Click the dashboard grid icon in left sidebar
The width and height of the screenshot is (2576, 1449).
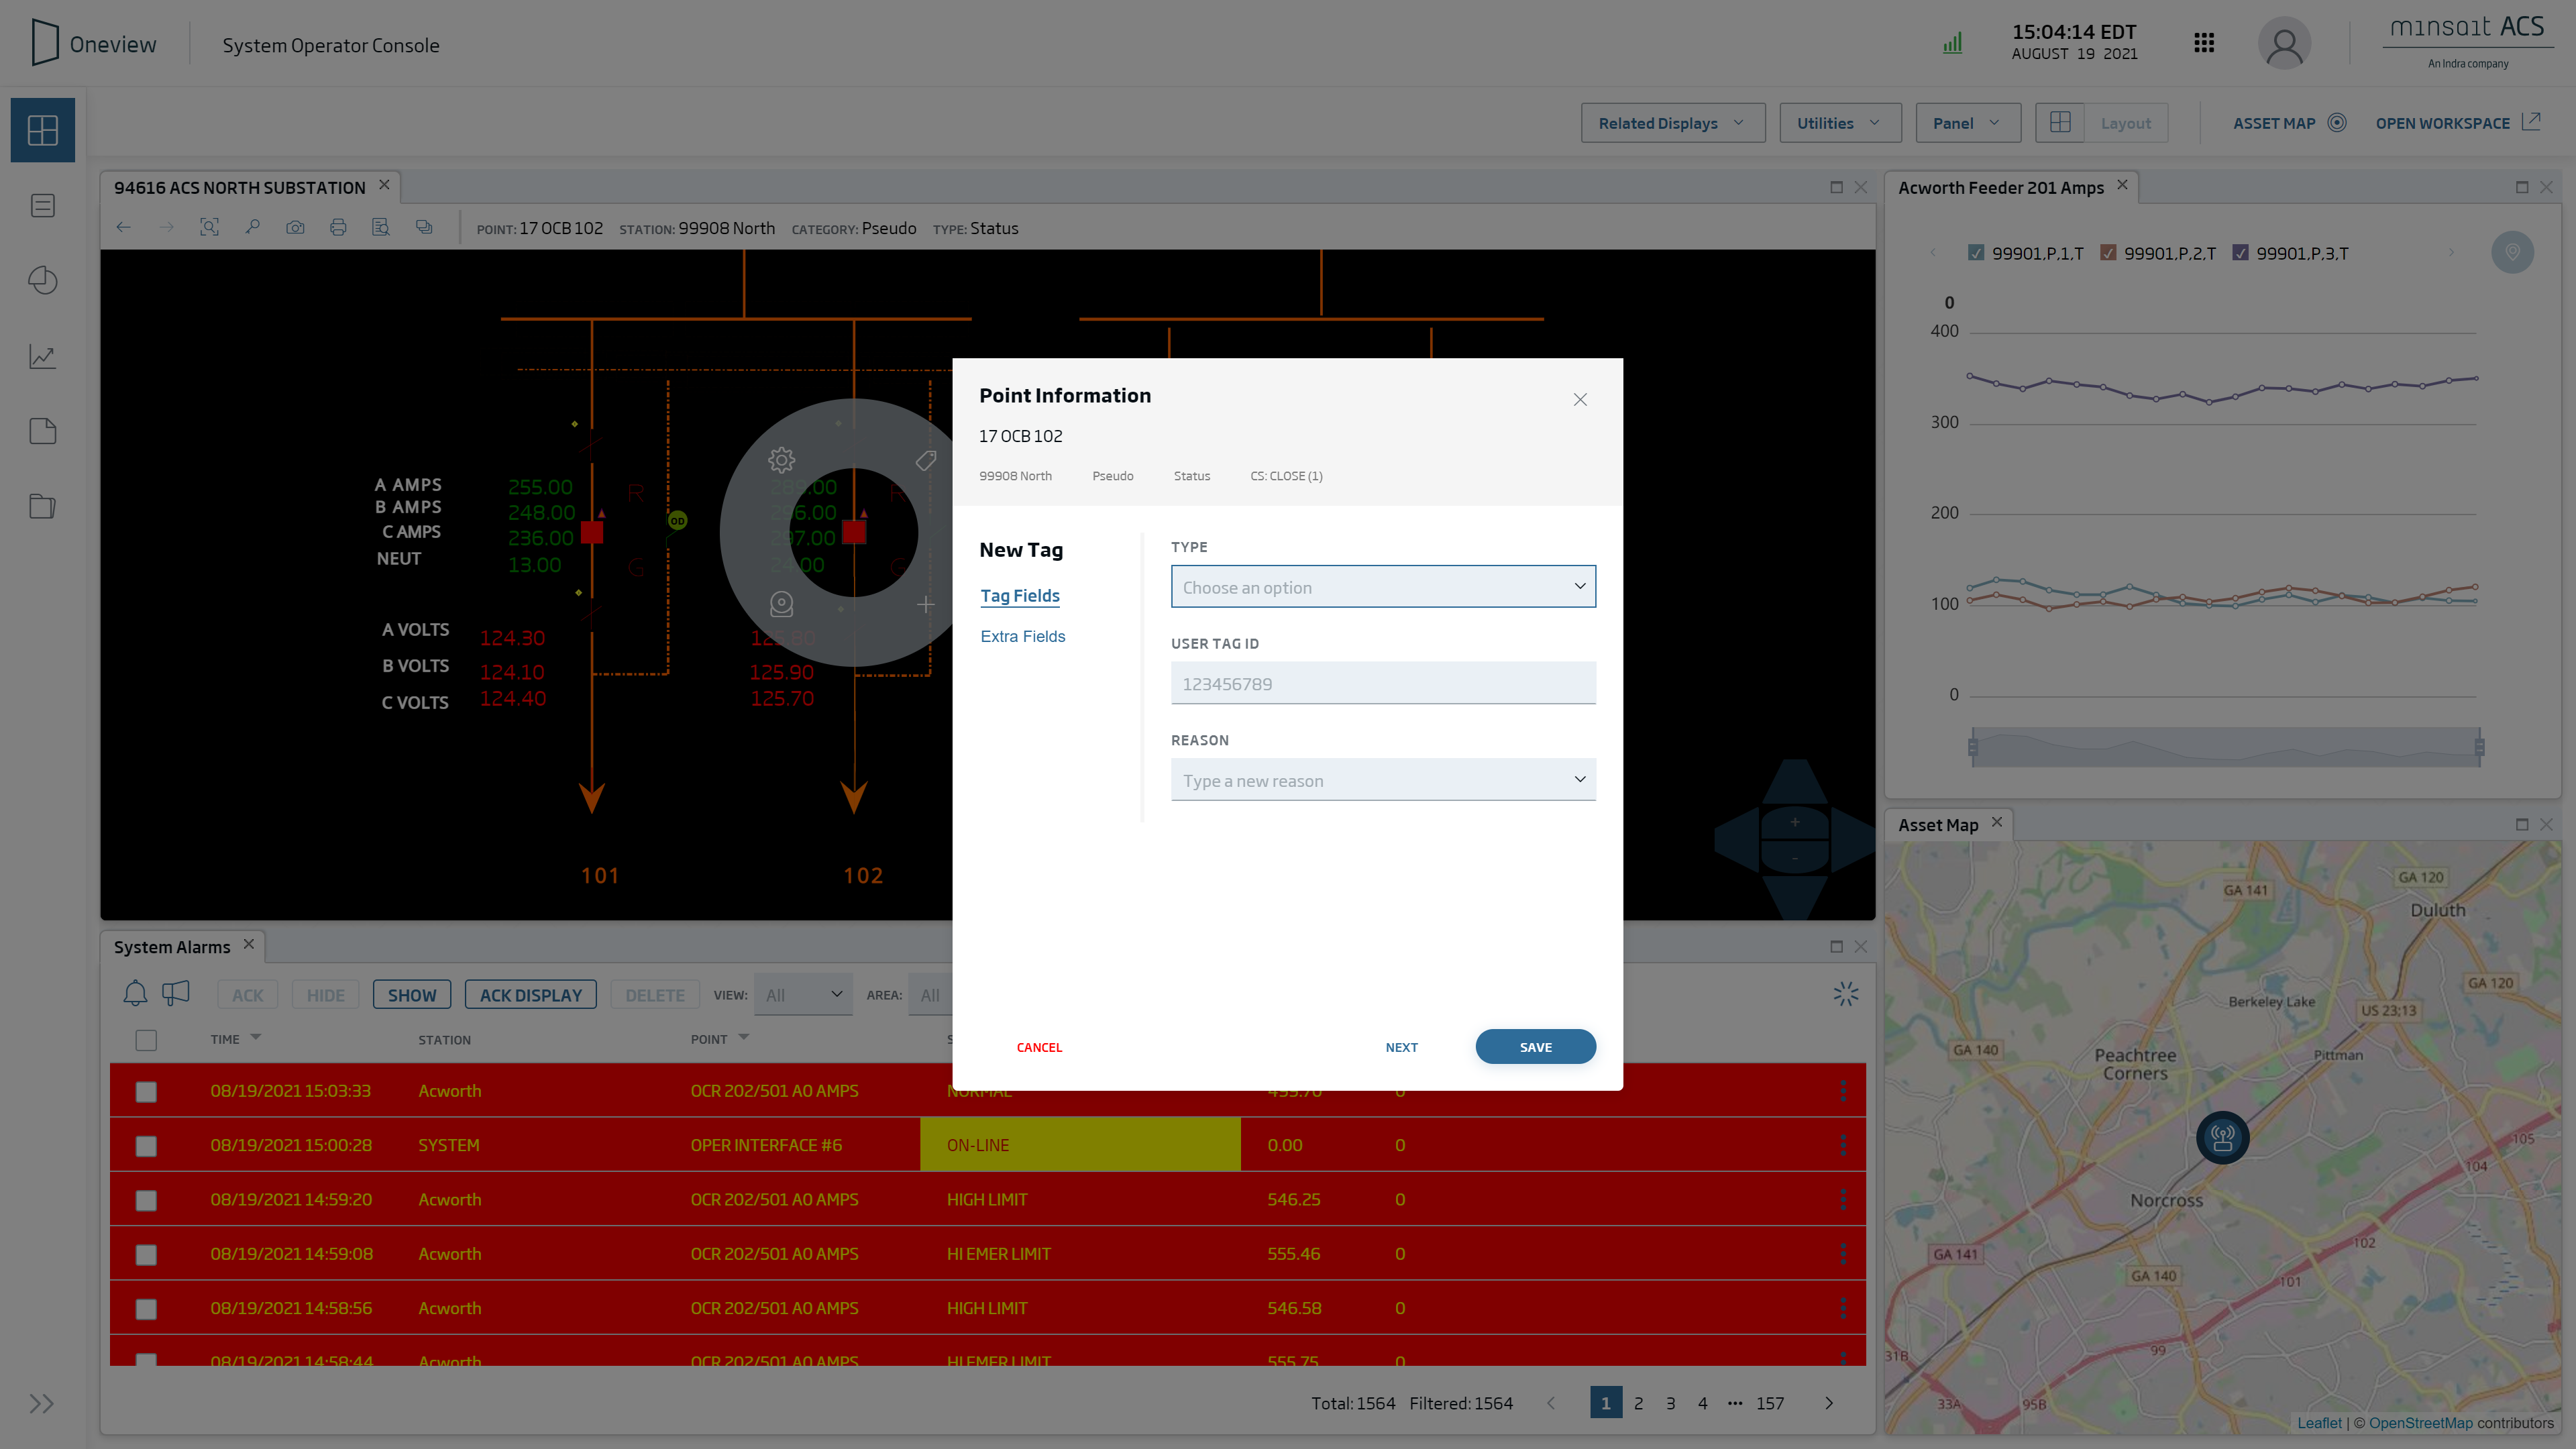[x=43, y=129]
